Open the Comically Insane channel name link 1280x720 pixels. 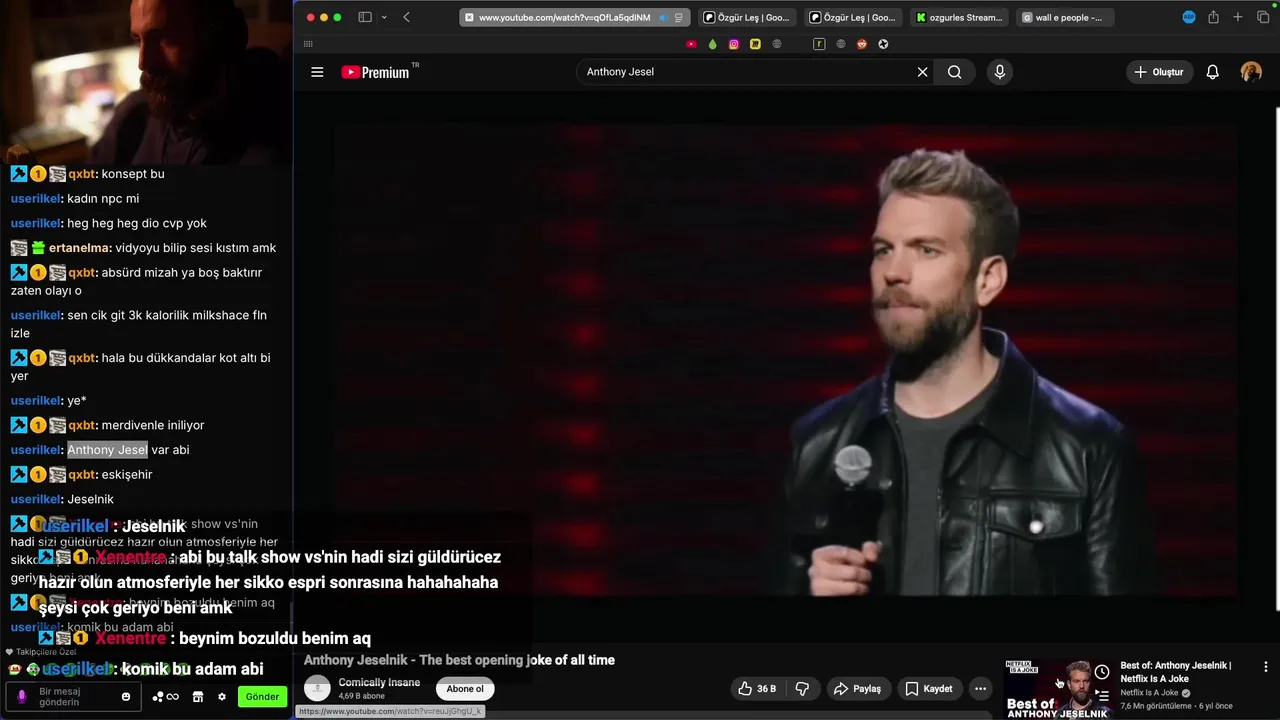click(x=379, y=683)
